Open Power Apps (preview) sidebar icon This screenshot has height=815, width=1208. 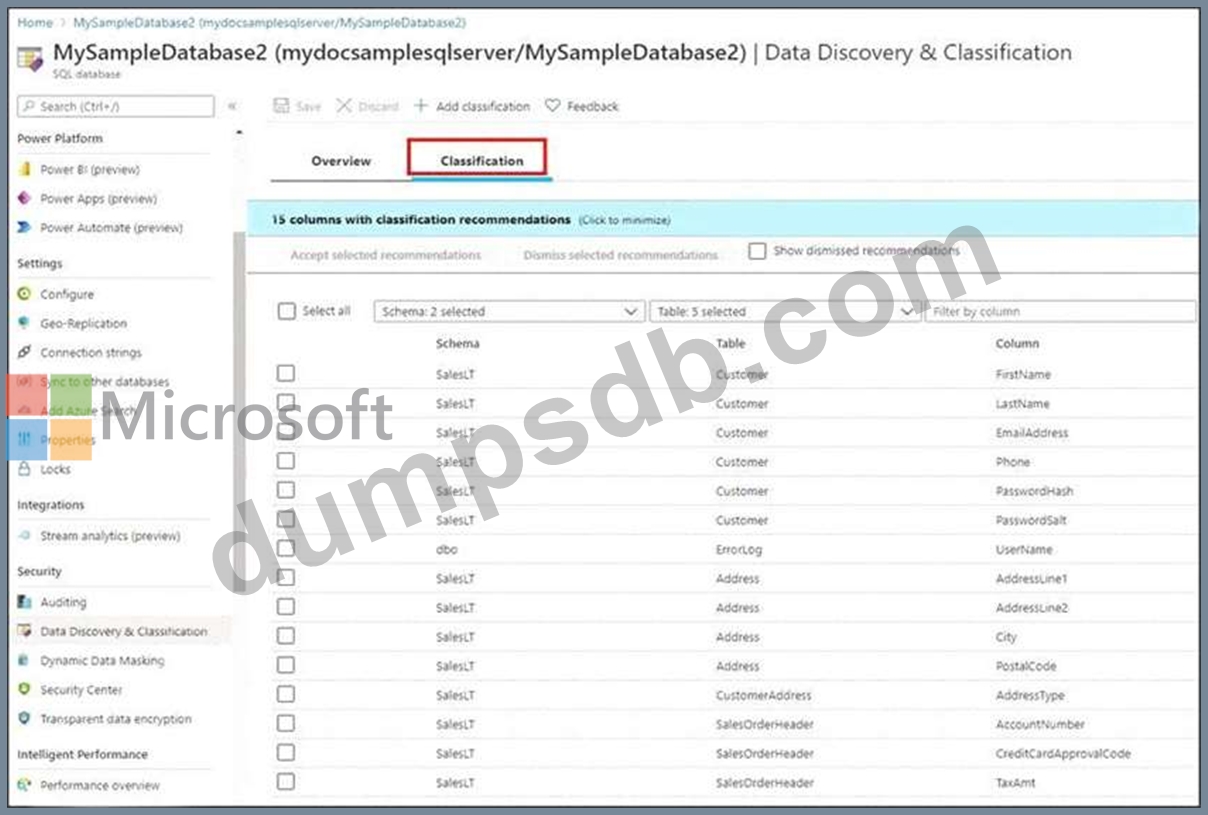(25, 199)
